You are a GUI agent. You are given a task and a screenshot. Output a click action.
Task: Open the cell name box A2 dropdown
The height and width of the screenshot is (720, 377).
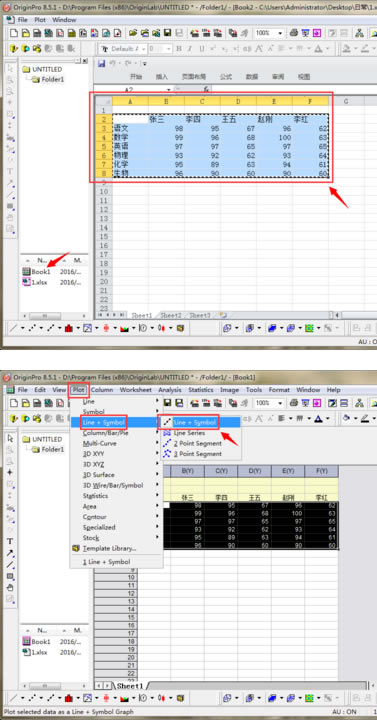click(x=169, y=90)
